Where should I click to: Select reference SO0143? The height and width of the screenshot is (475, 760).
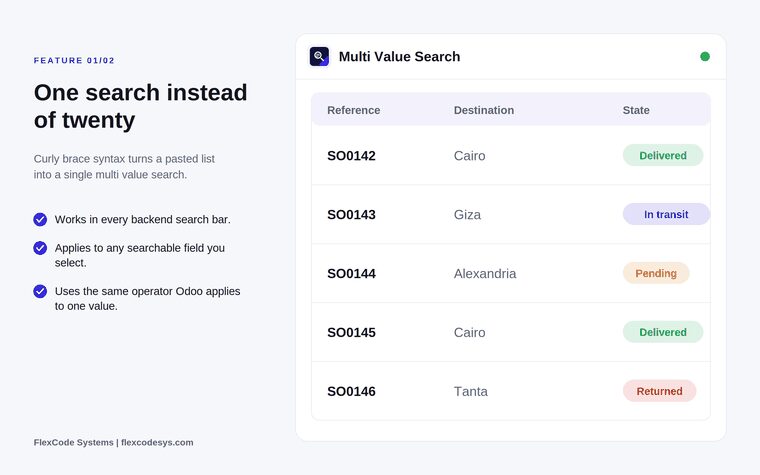[x=351, y=215]
